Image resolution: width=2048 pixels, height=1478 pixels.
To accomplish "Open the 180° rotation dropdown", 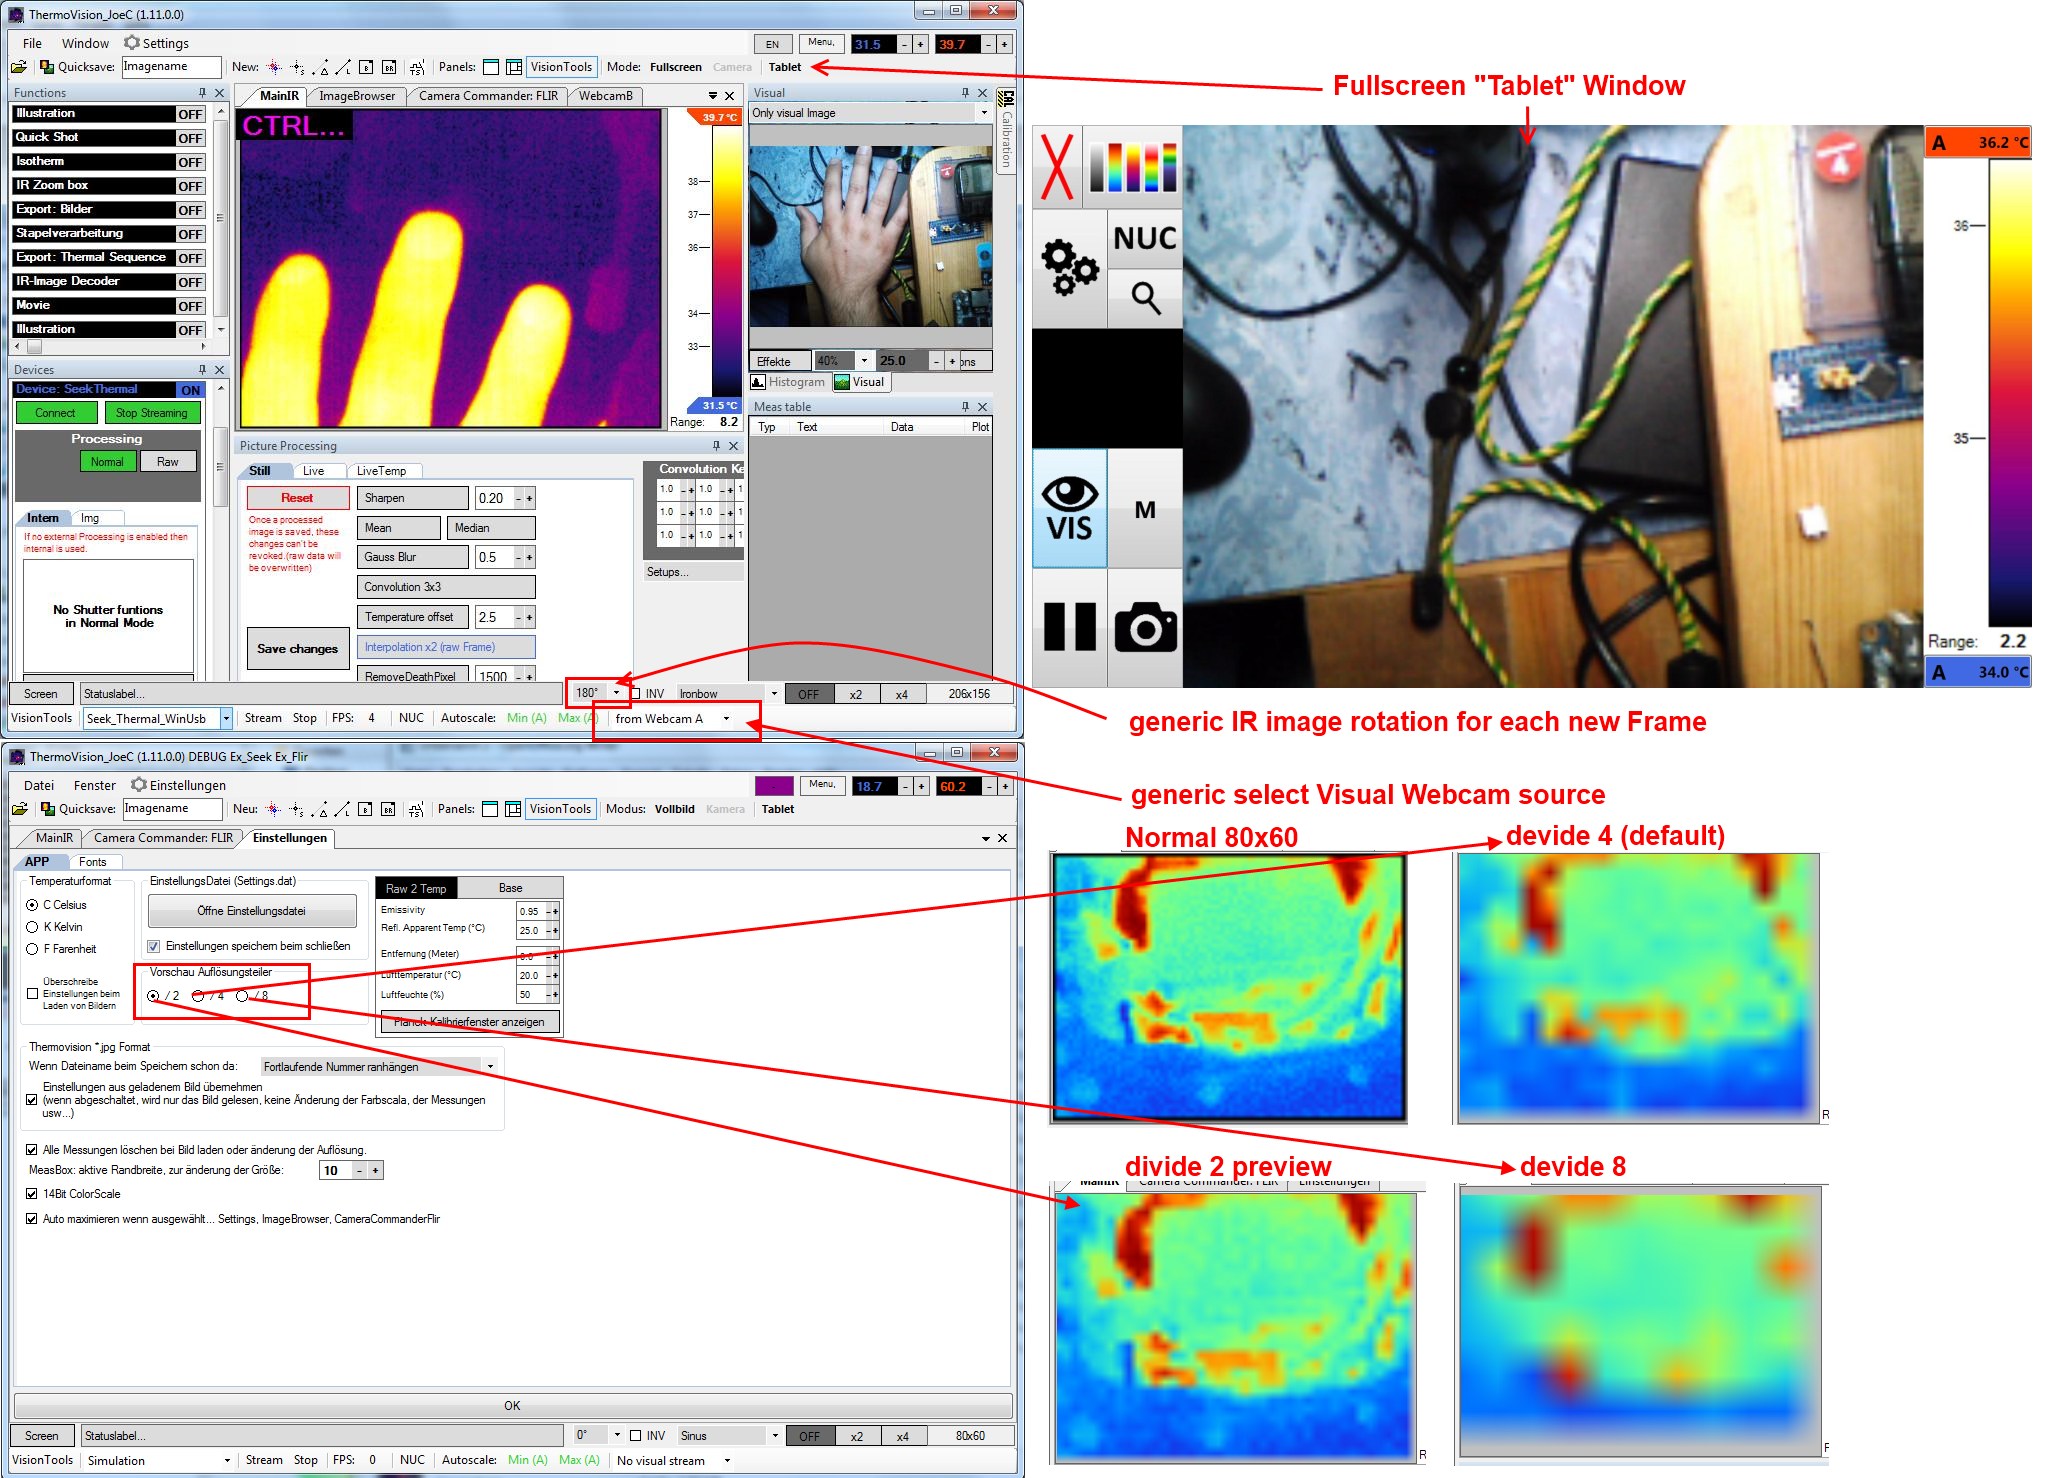I will [x=616, y=693].
